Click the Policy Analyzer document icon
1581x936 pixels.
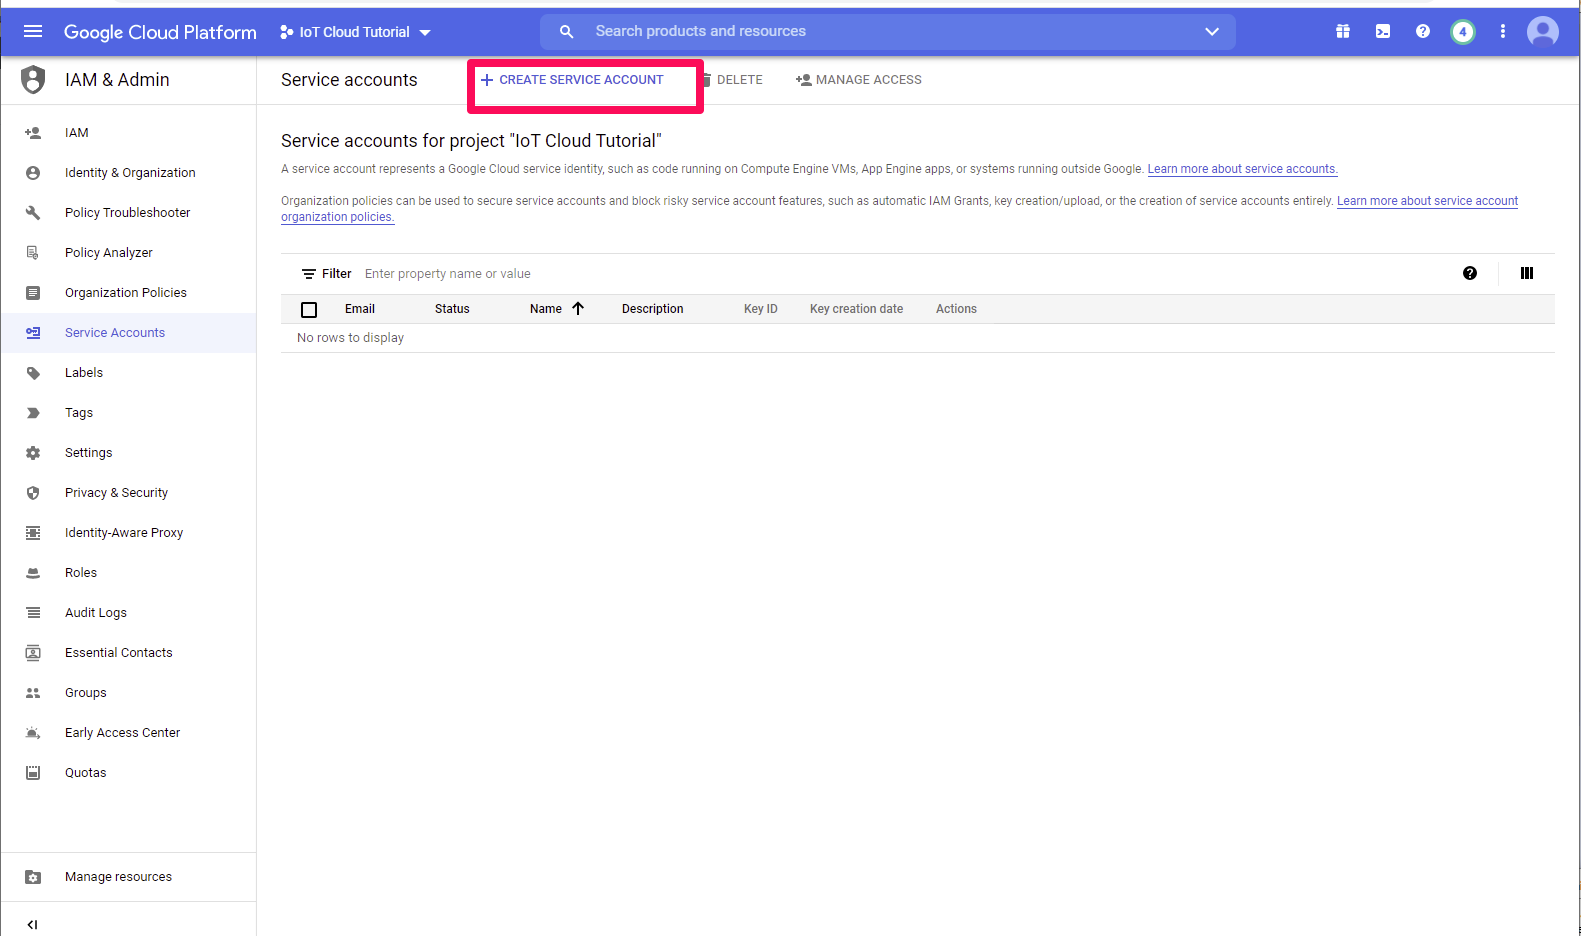(33, 253)
